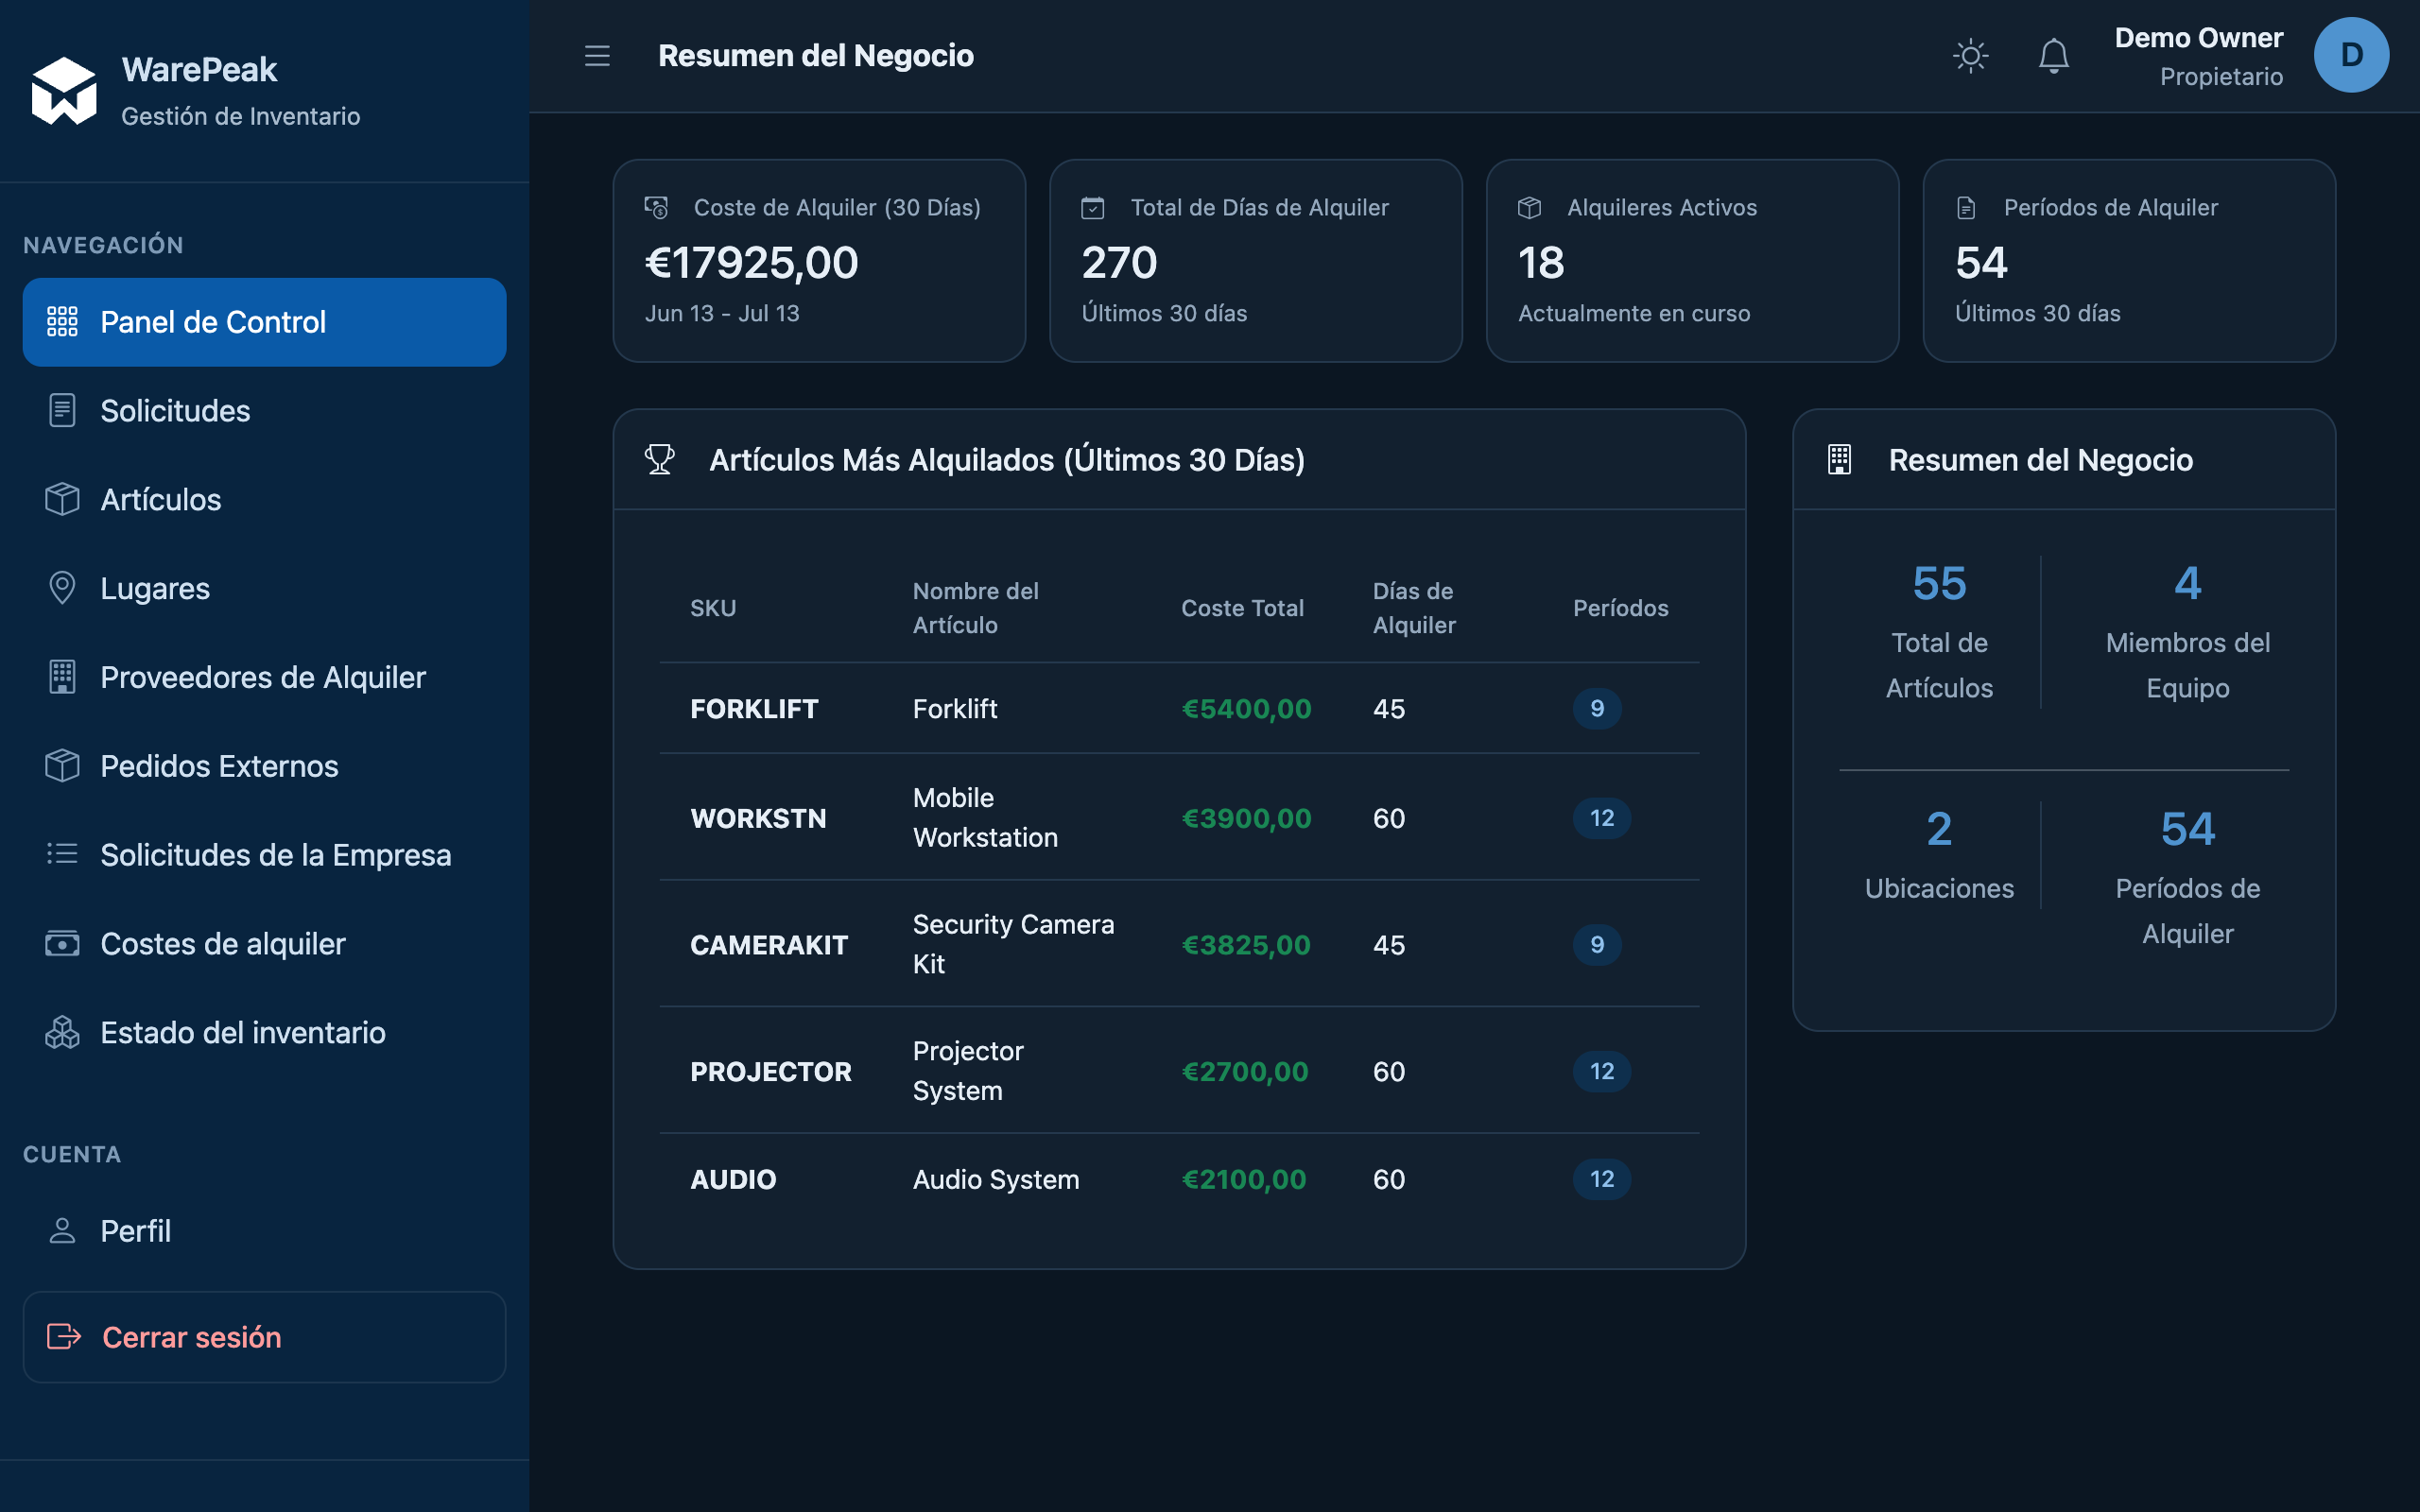This screenshot has height=1512, width=2420.
Task: Open Solicitudes de la Empresa
Action: [x=264, y=855]
